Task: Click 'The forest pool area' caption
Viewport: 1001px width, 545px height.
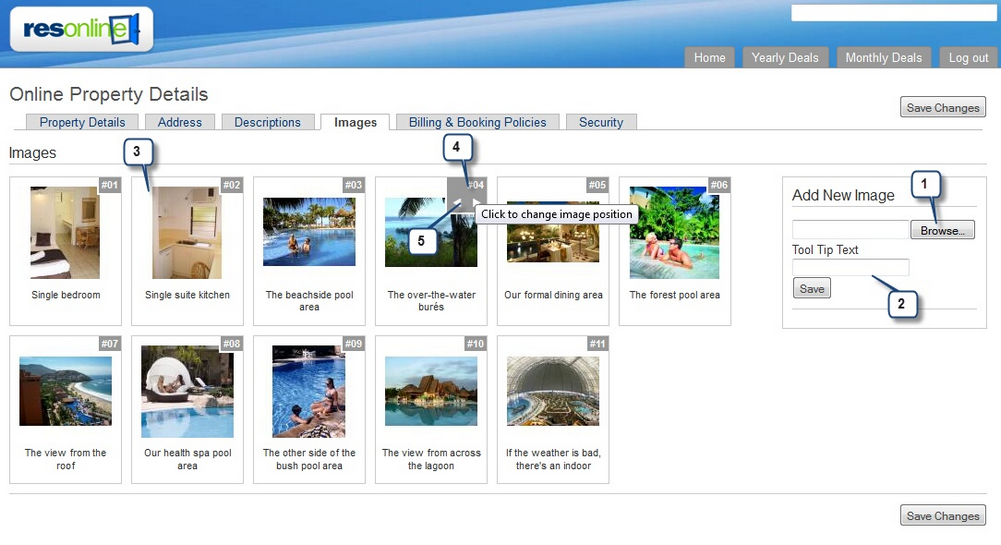Action: coord(675,295)
